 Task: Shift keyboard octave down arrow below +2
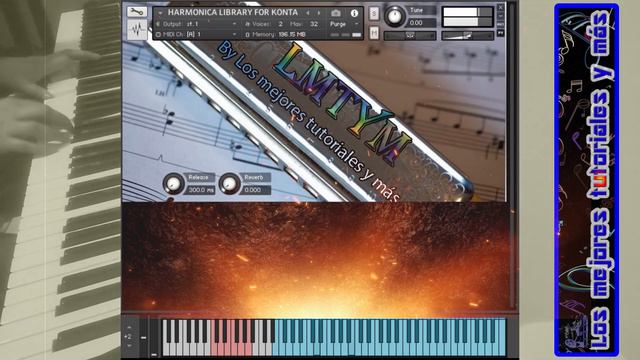pos(129,345)
